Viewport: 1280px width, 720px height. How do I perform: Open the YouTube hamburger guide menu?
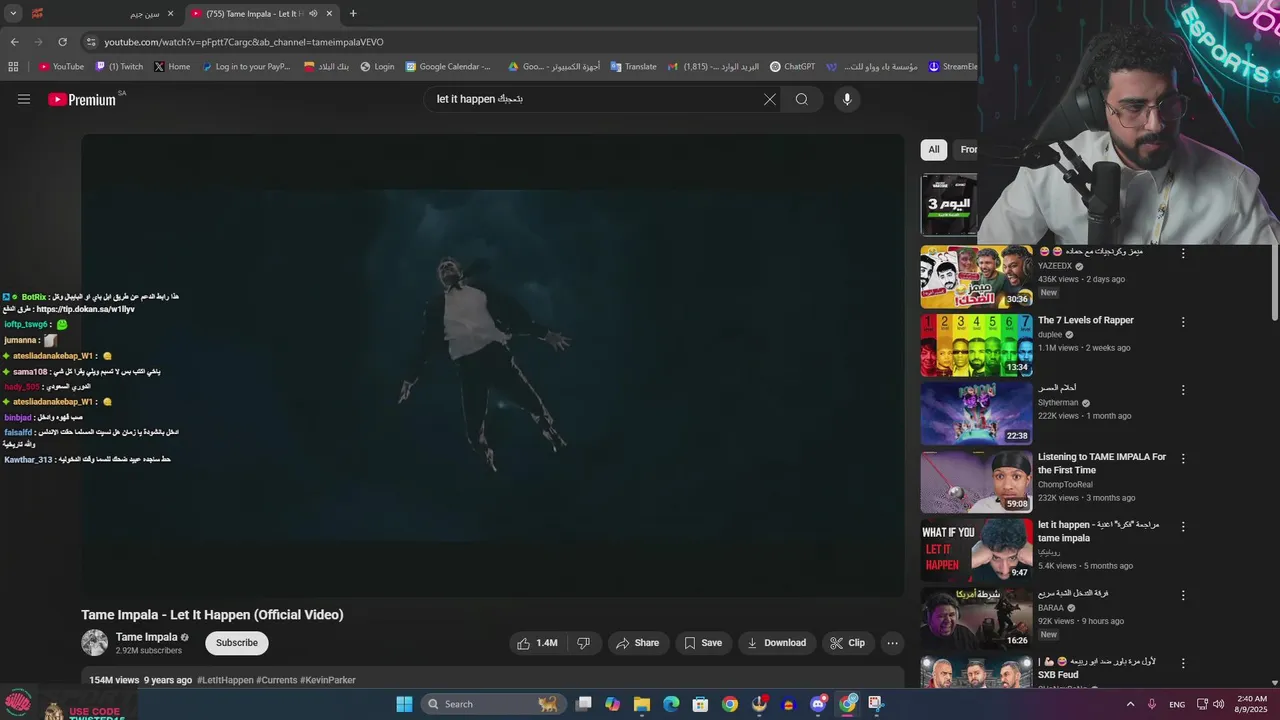(24, 99)
